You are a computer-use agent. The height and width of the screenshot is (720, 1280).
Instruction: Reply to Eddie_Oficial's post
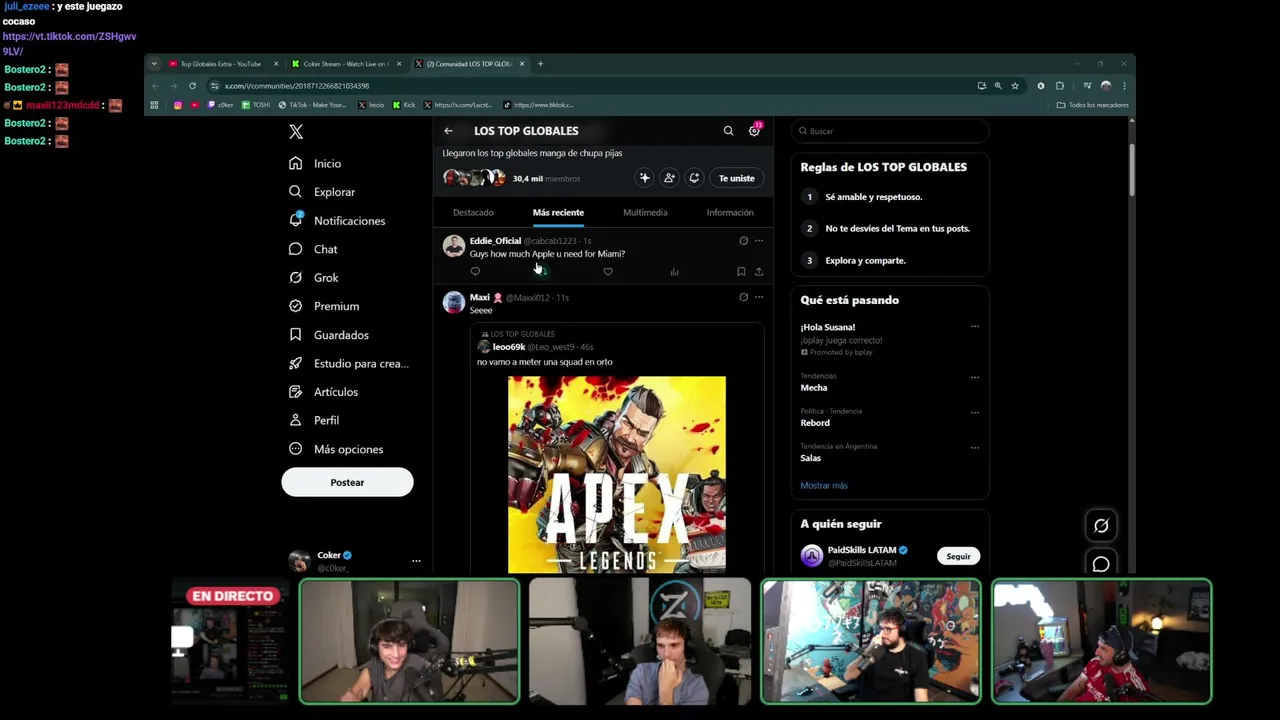pos(475,271)
